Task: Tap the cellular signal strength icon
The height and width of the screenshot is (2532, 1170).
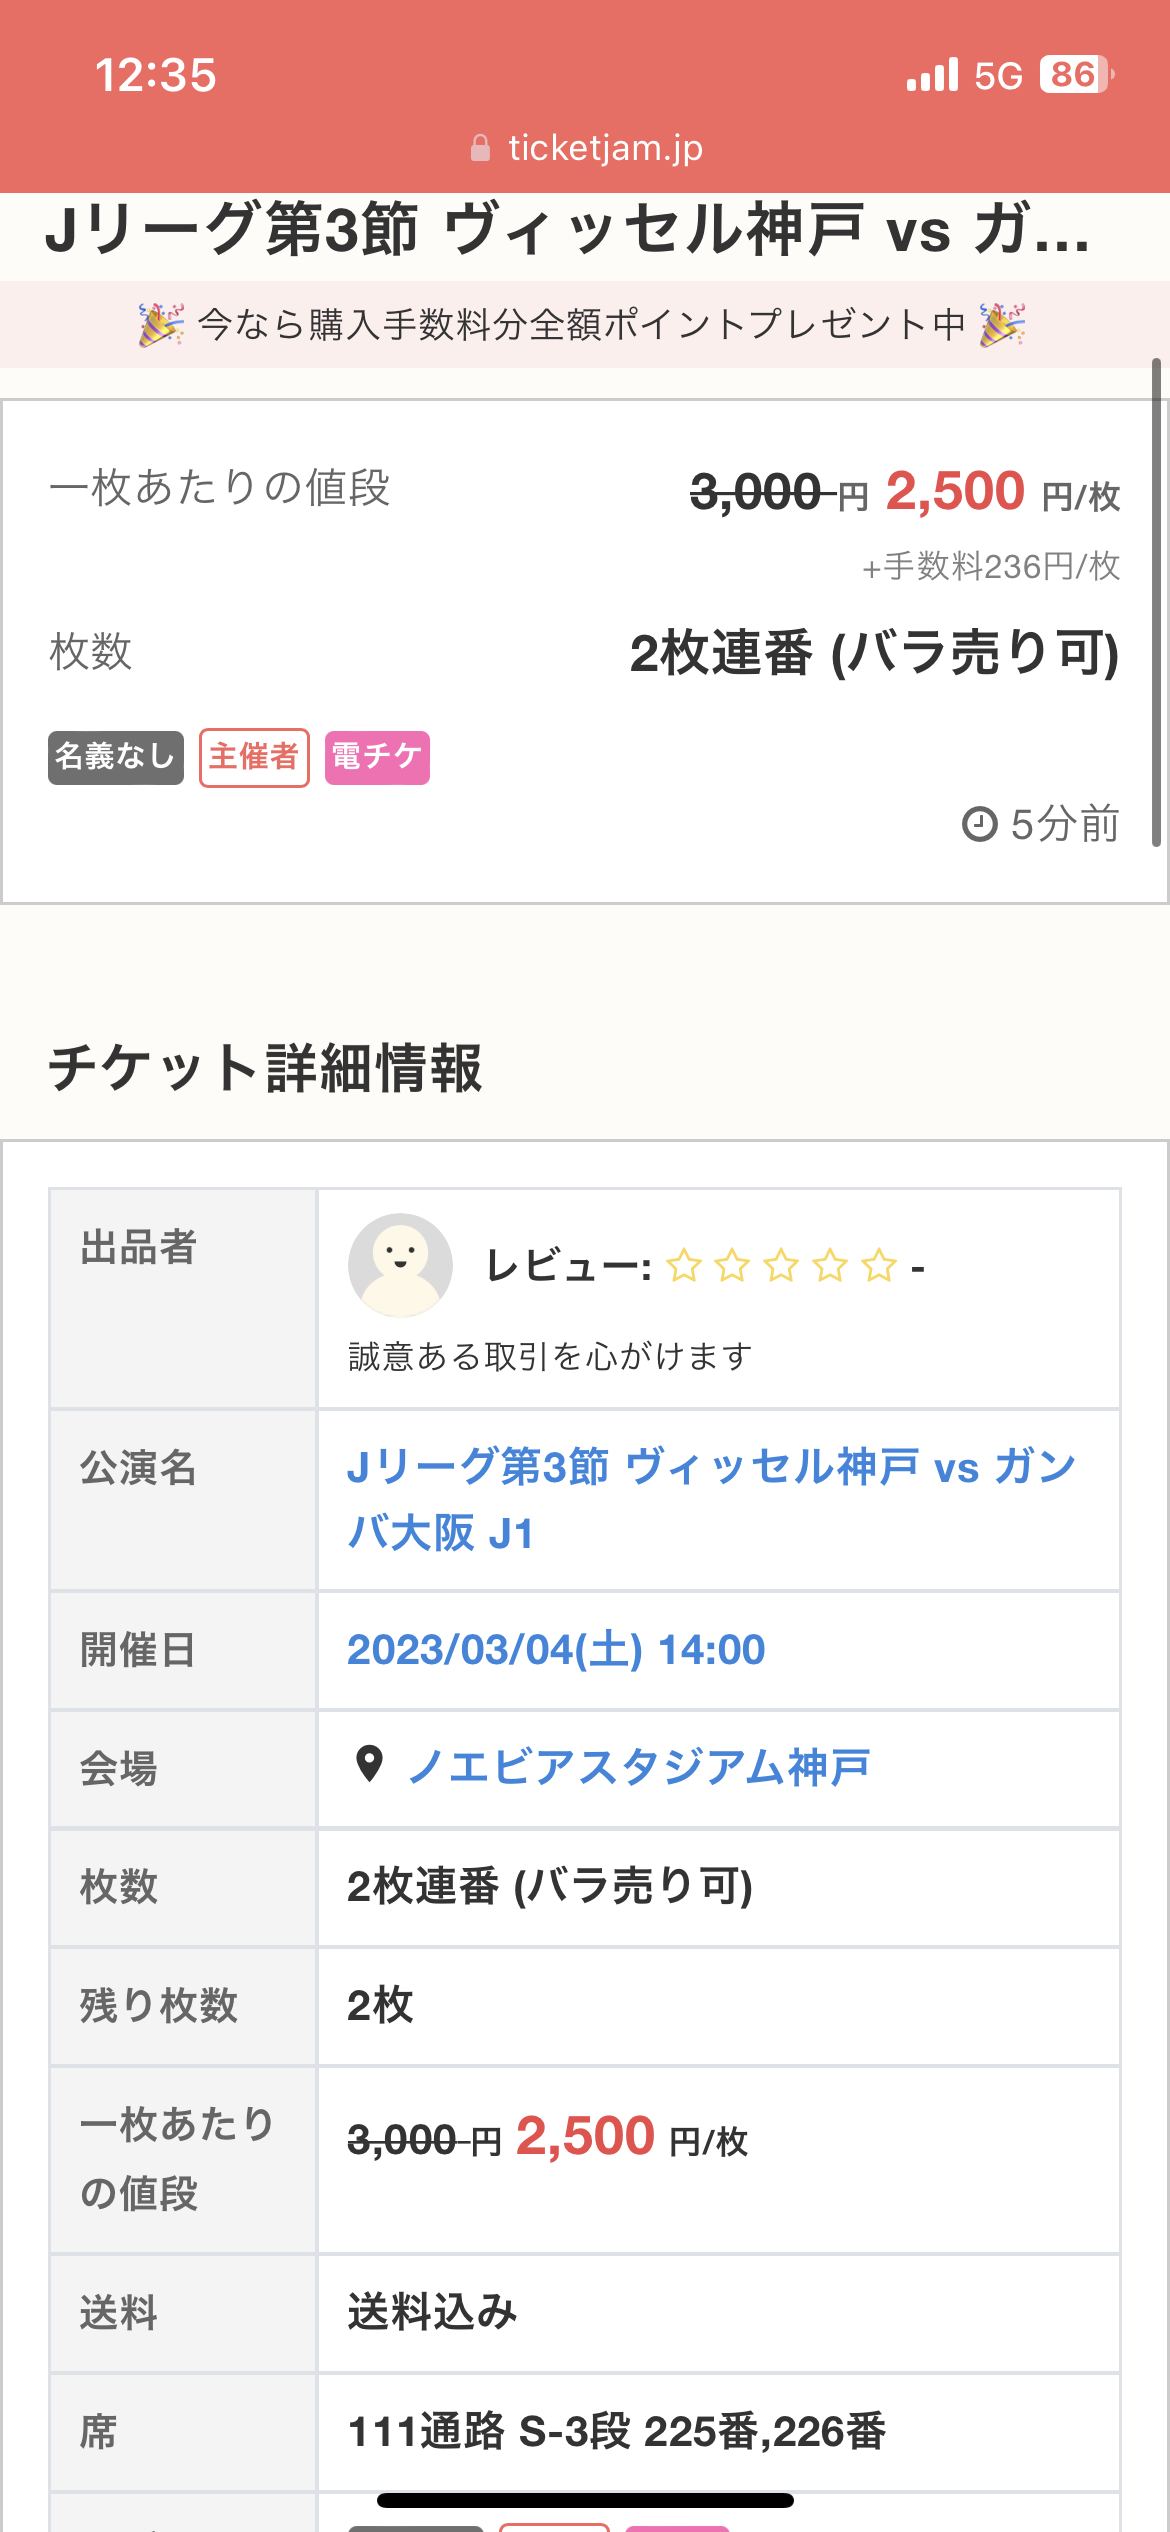Action: click(932, 75)
